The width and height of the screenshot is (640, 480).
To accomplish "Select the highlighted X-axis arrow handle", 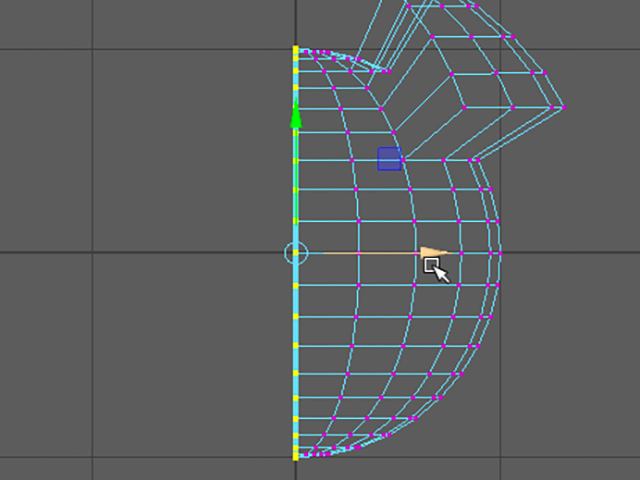I will 436,253.
